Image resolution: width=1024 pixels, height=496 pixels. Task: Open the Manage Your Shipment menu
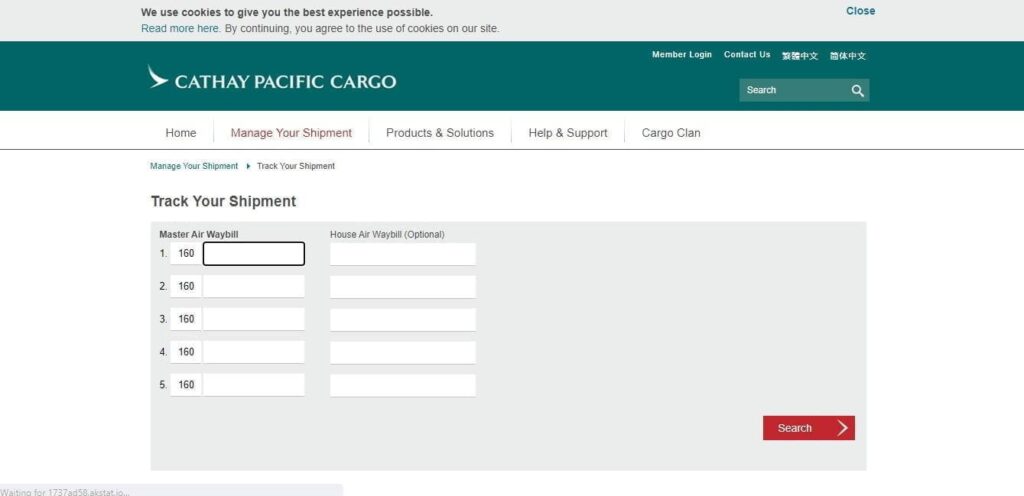[291, 133]
